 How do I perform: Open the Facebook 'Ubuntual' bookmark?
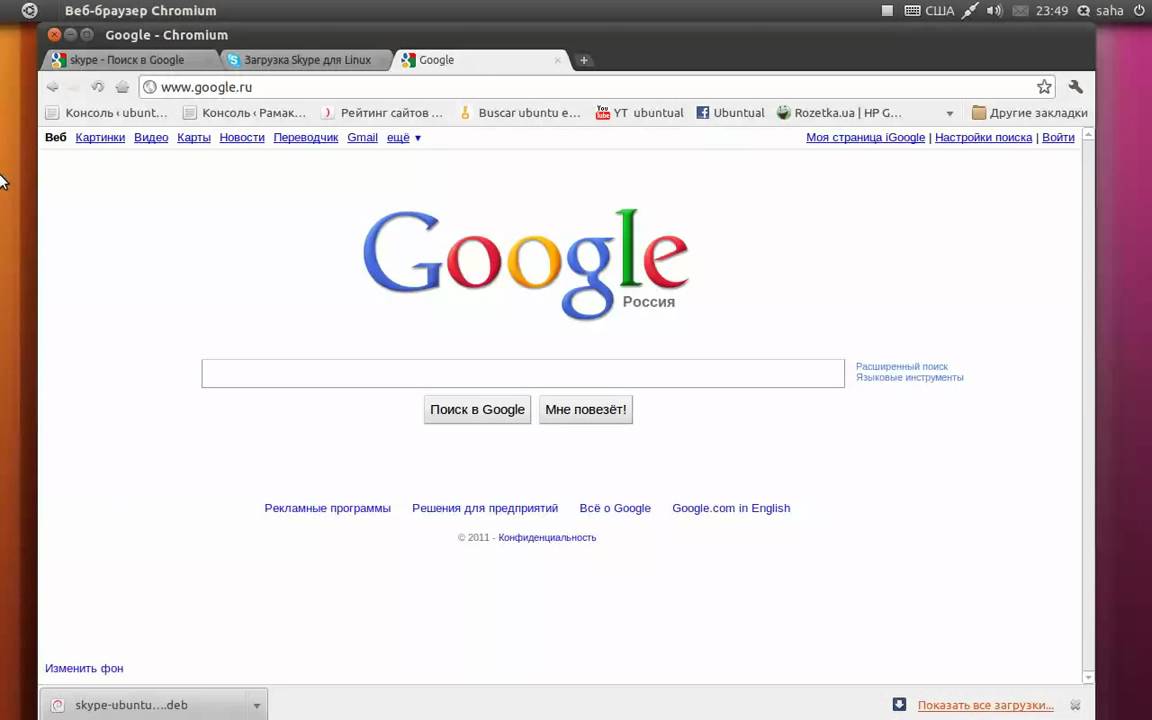point(730,112)
